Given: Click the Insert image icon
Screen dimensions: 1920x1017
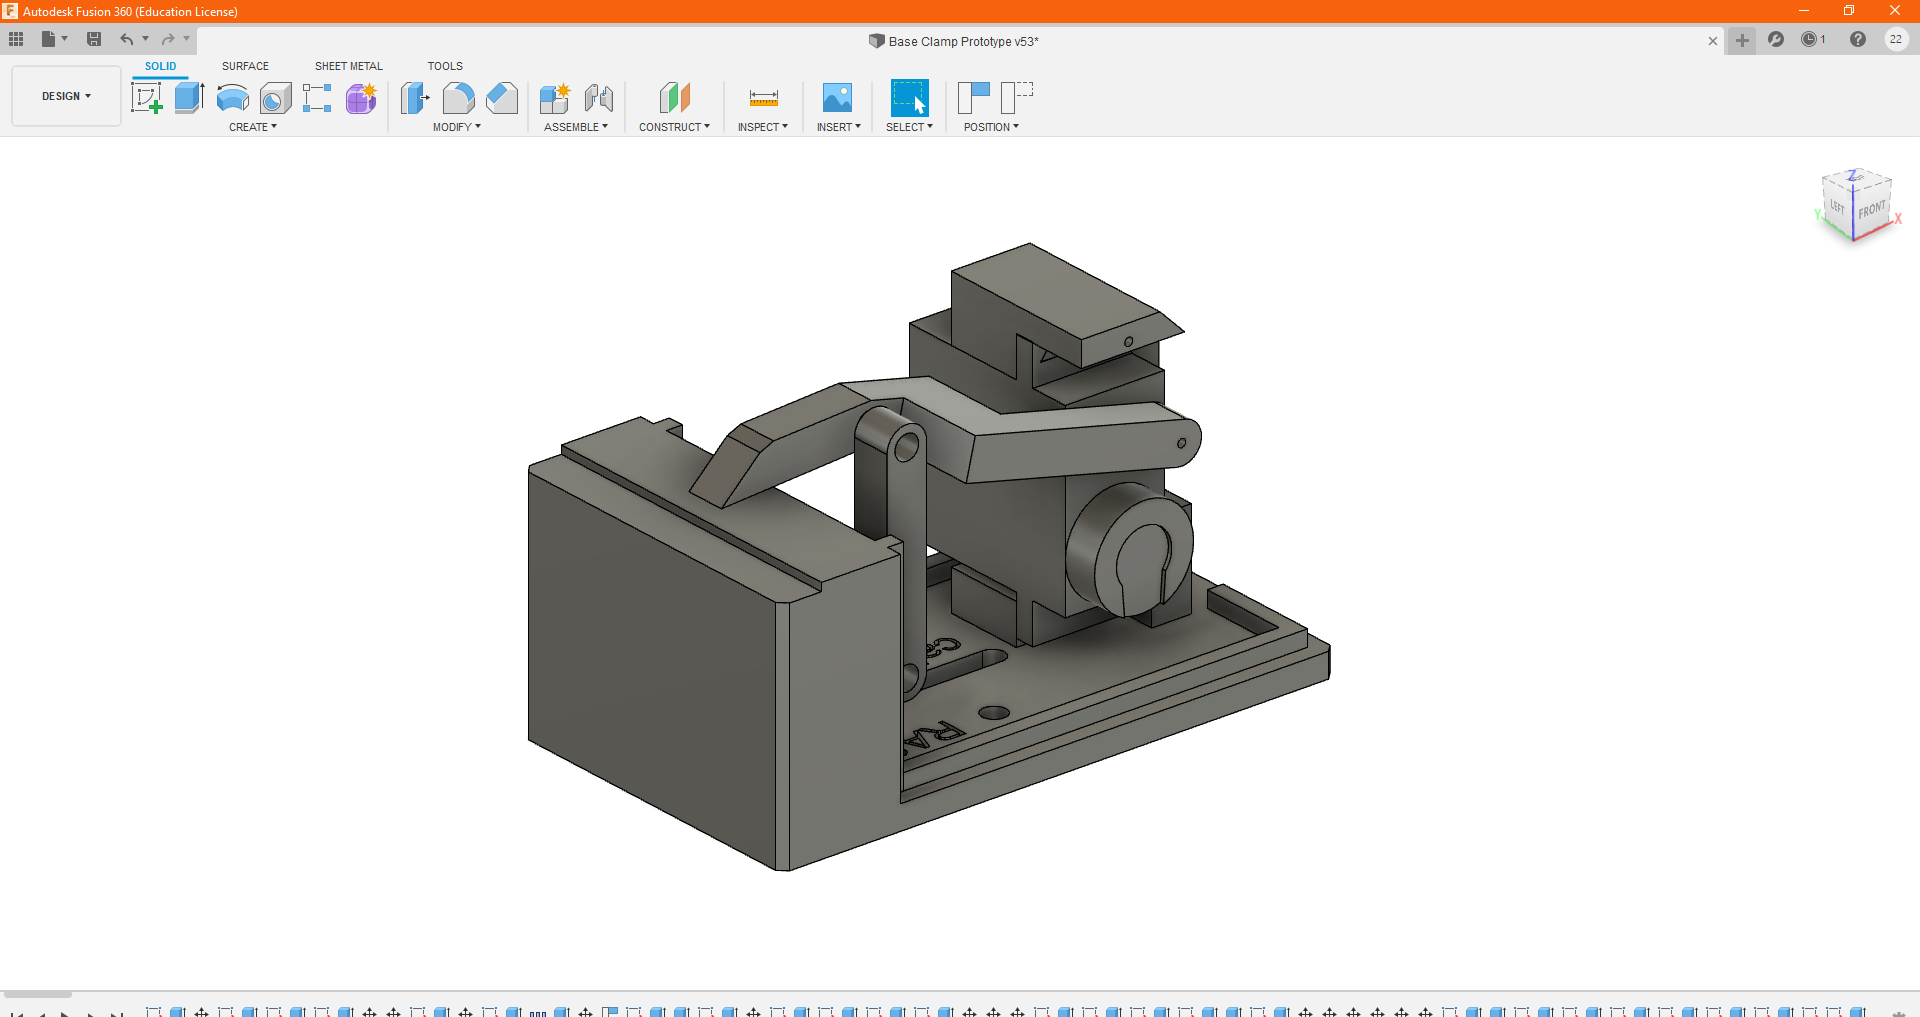Looking at the screenshot, I should click(x=837, y=98).
